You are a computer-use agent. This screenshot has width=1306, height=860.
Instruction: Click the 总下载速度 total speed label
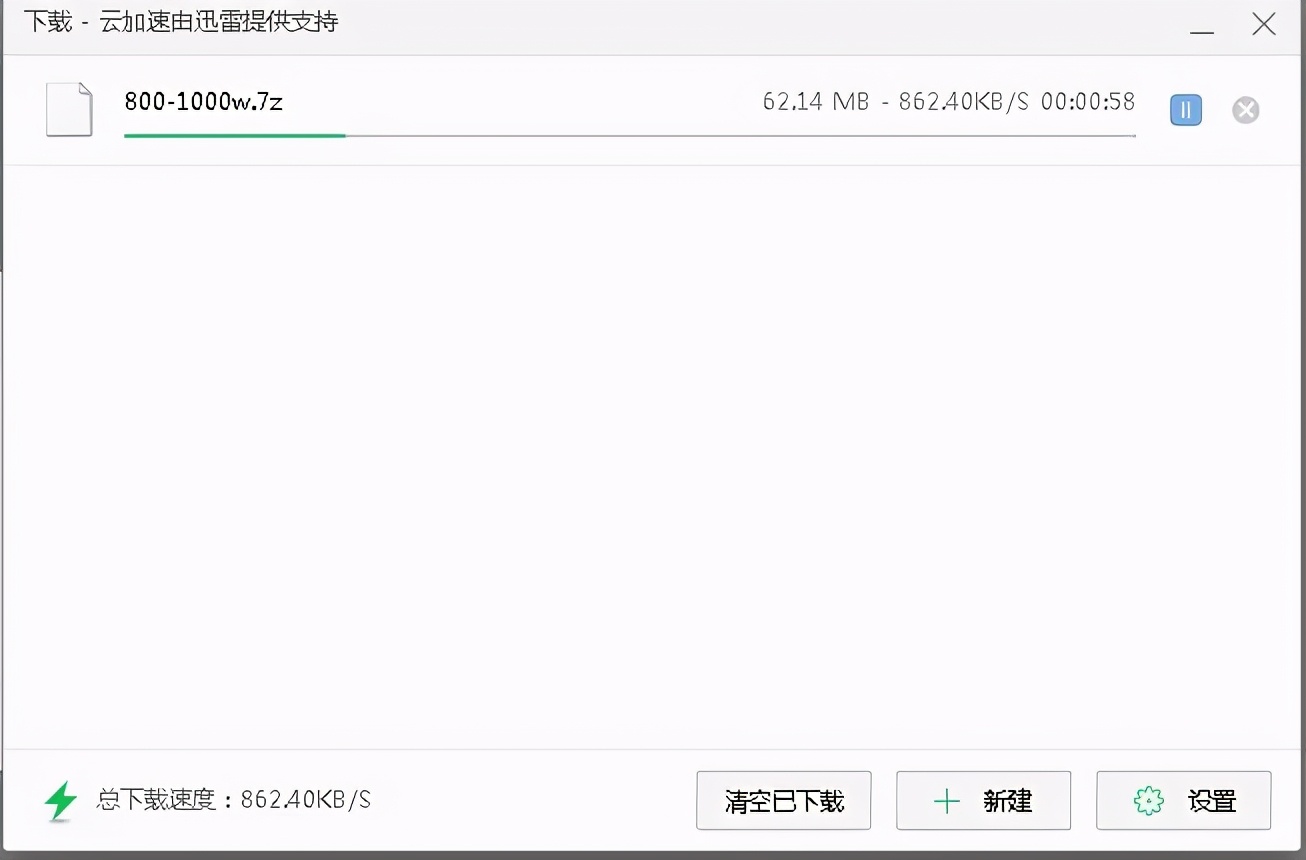click(157, 800)
